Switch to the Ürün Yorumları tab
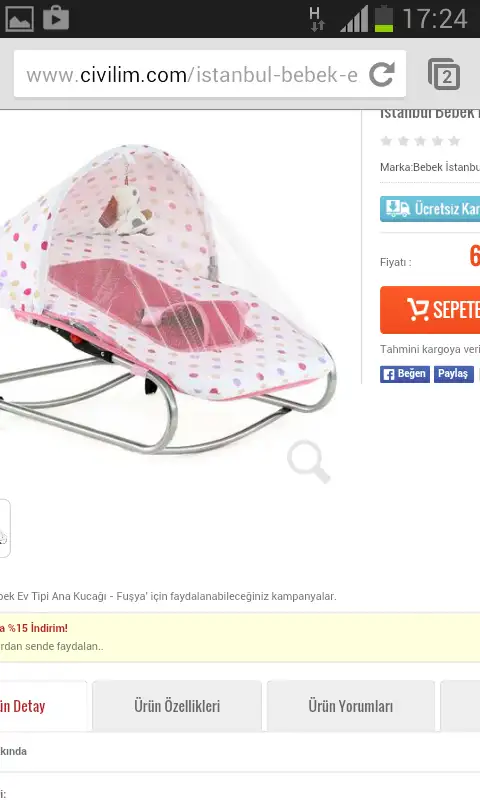The image size is (480, 800). tap(350, 706)
